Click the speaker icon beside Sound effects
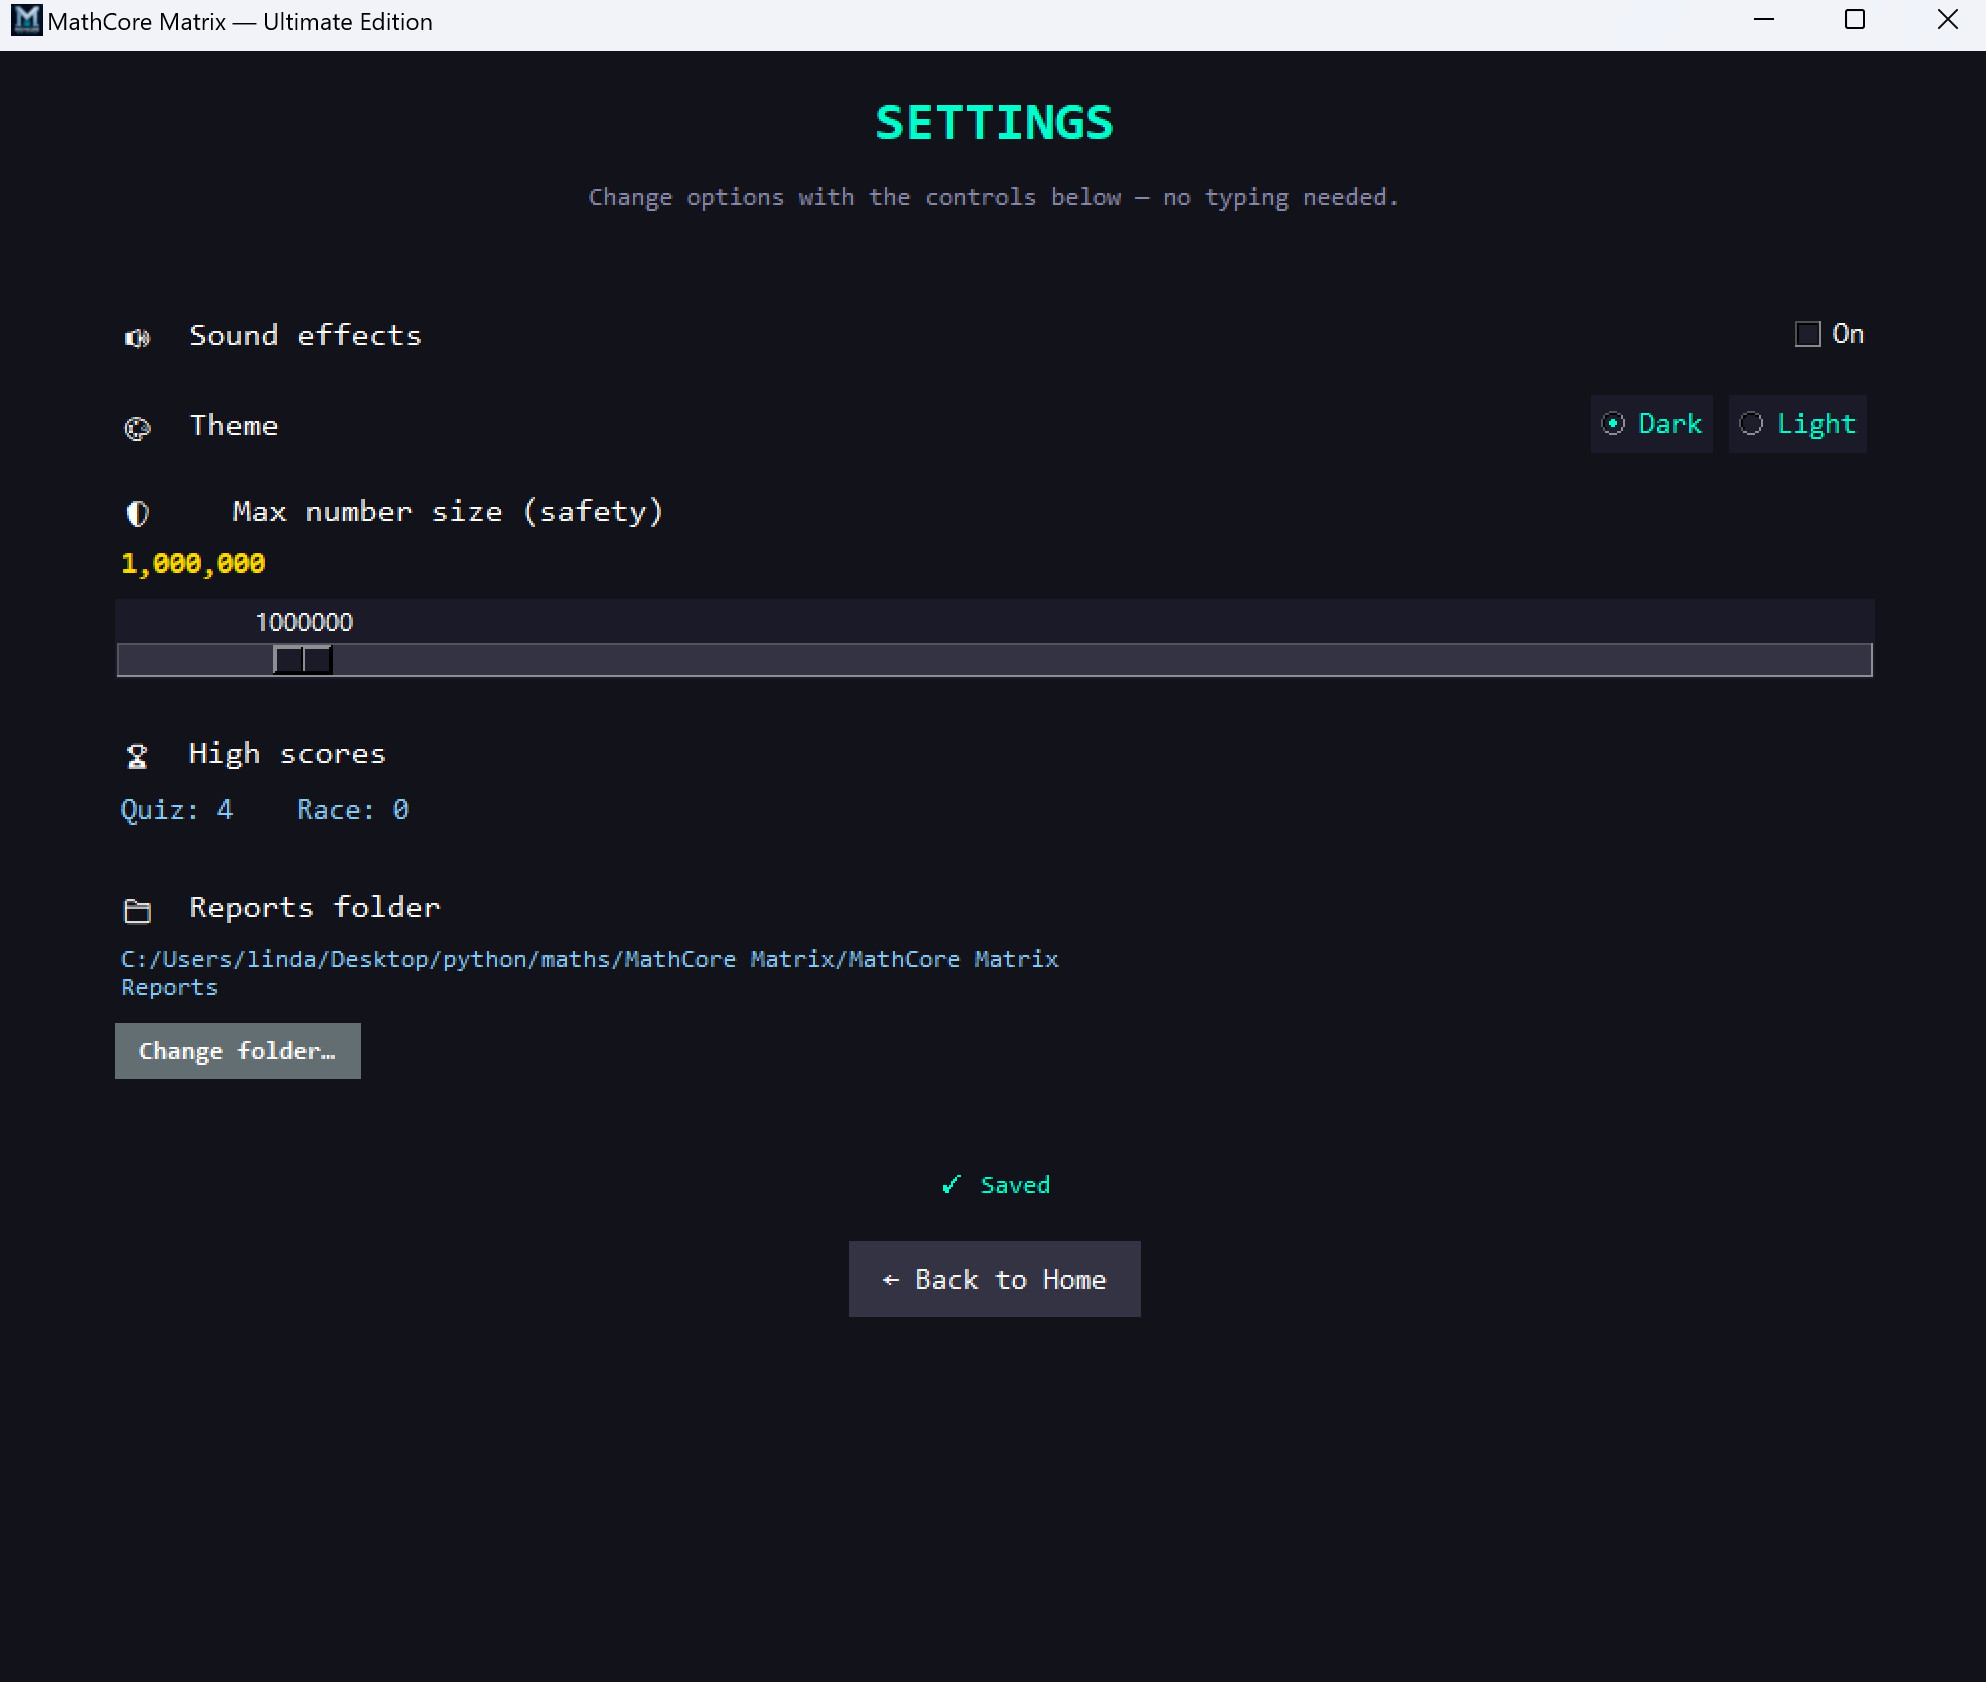 click(x=137, y=338)
